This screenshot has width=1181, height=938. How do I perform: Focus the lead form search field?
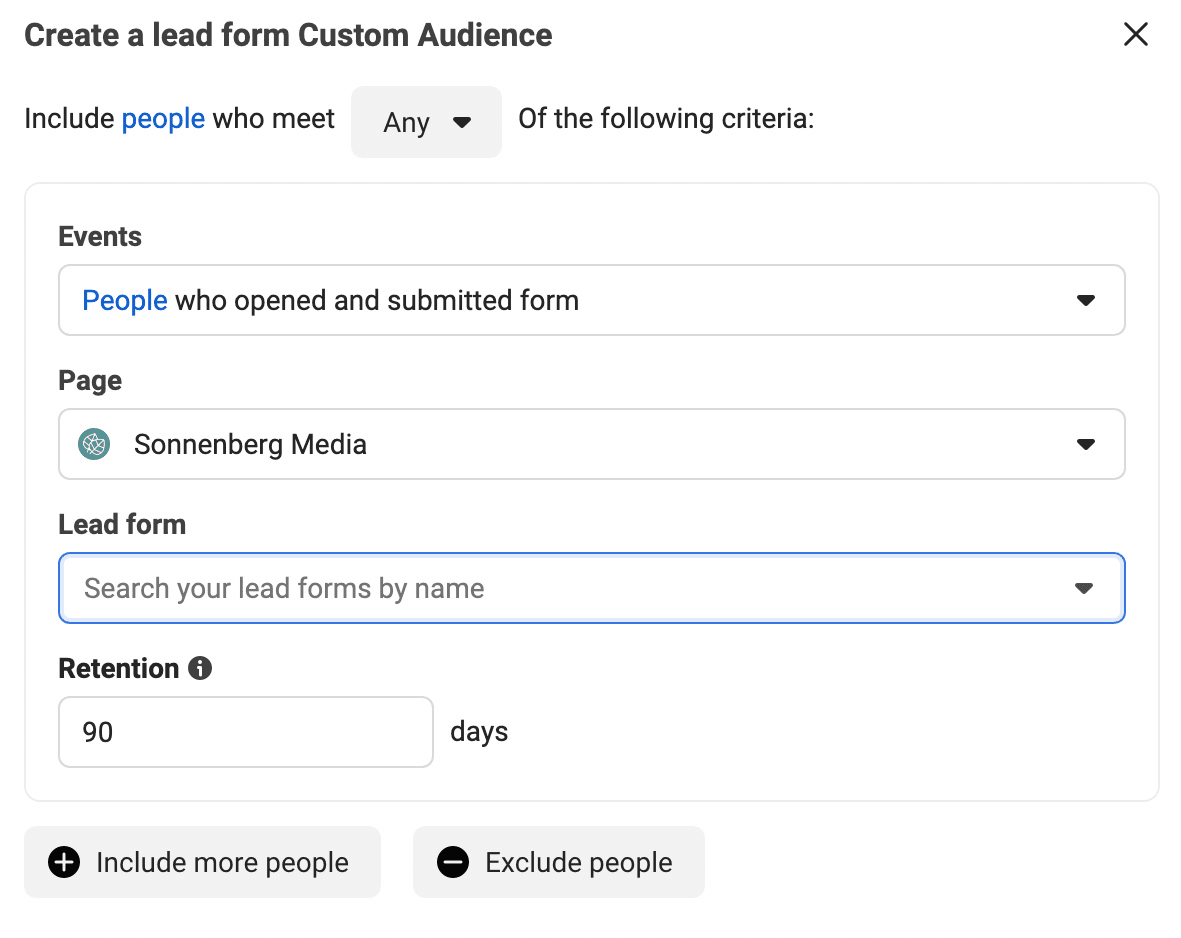[x=560, y=588]
